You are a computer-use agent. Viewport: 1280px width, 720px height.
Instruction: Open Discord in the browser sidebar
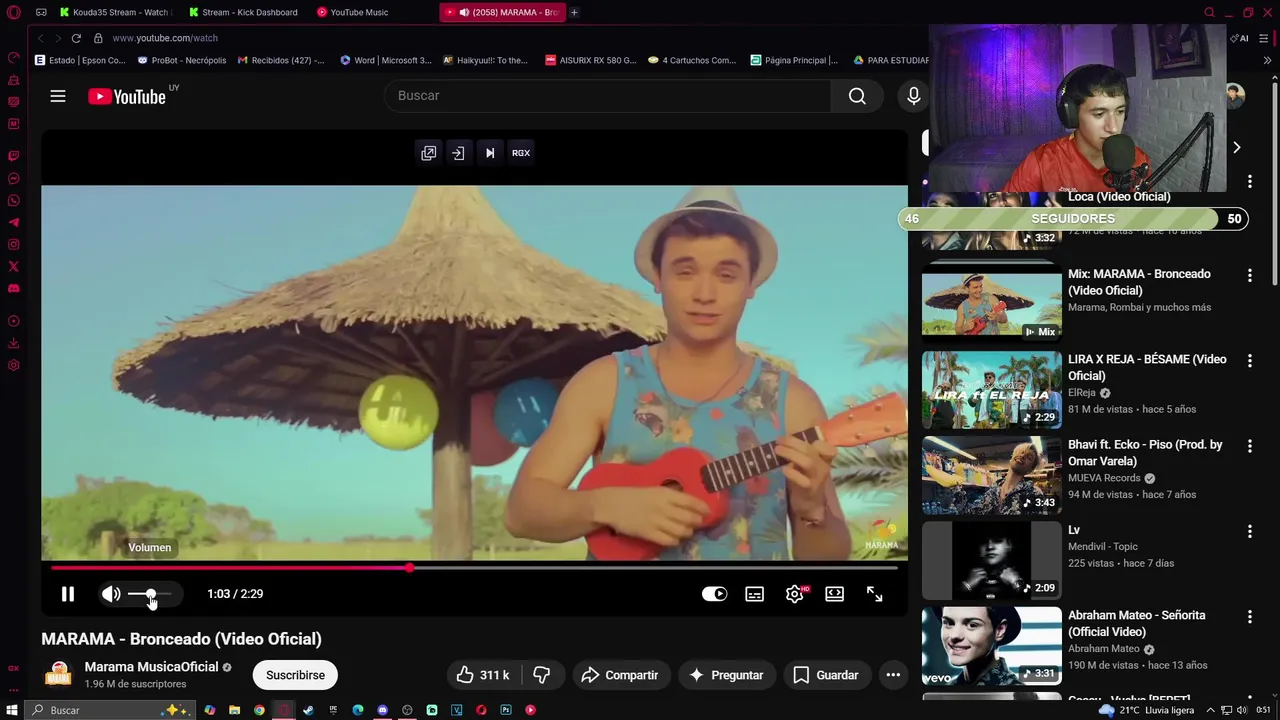tap(14, 289)
